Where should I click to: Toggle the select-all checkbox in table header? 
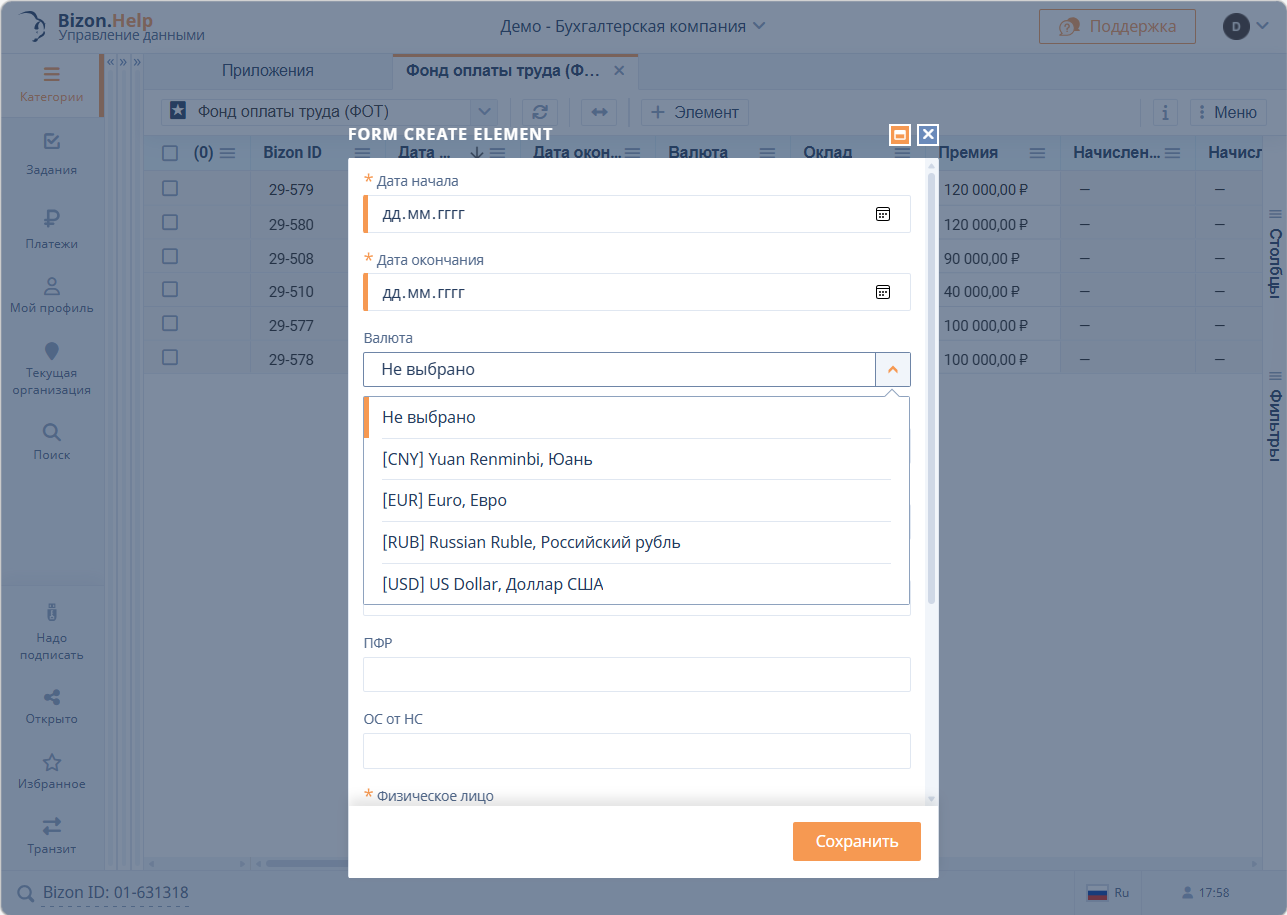[170, 153]
